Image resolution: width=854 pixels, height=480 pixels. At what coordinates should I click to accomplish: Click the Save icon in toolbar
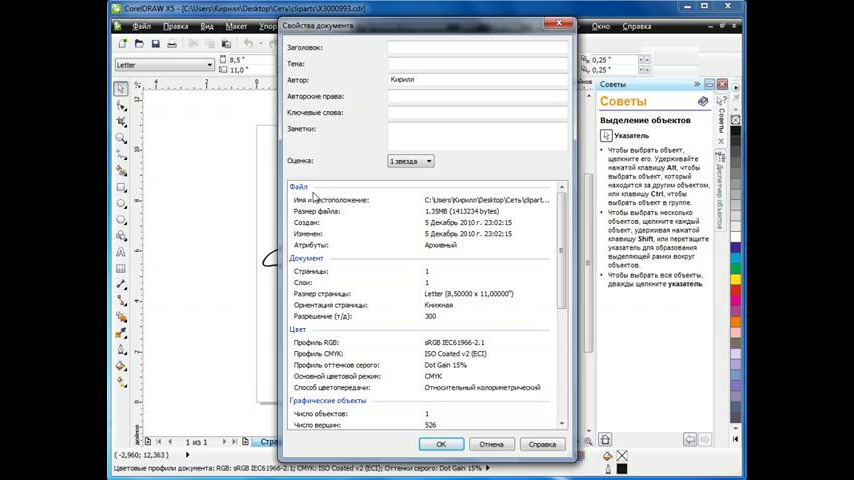155,44
